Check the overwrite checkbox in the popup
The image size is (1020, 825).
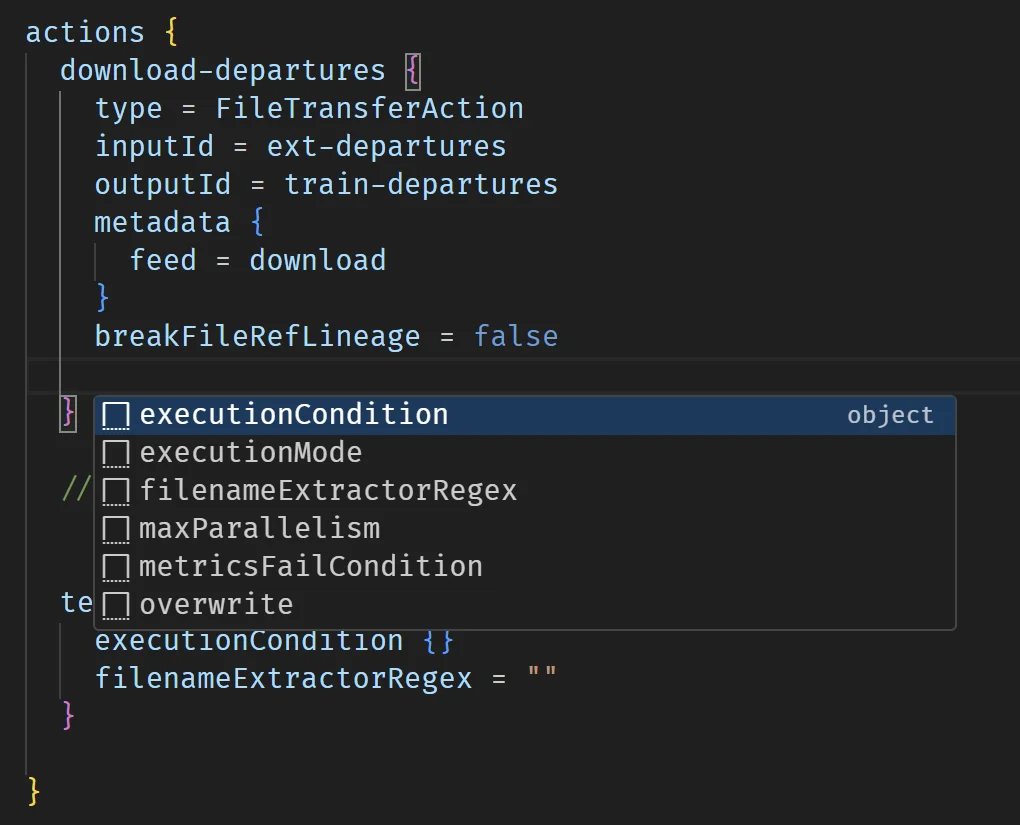(115, 604)
